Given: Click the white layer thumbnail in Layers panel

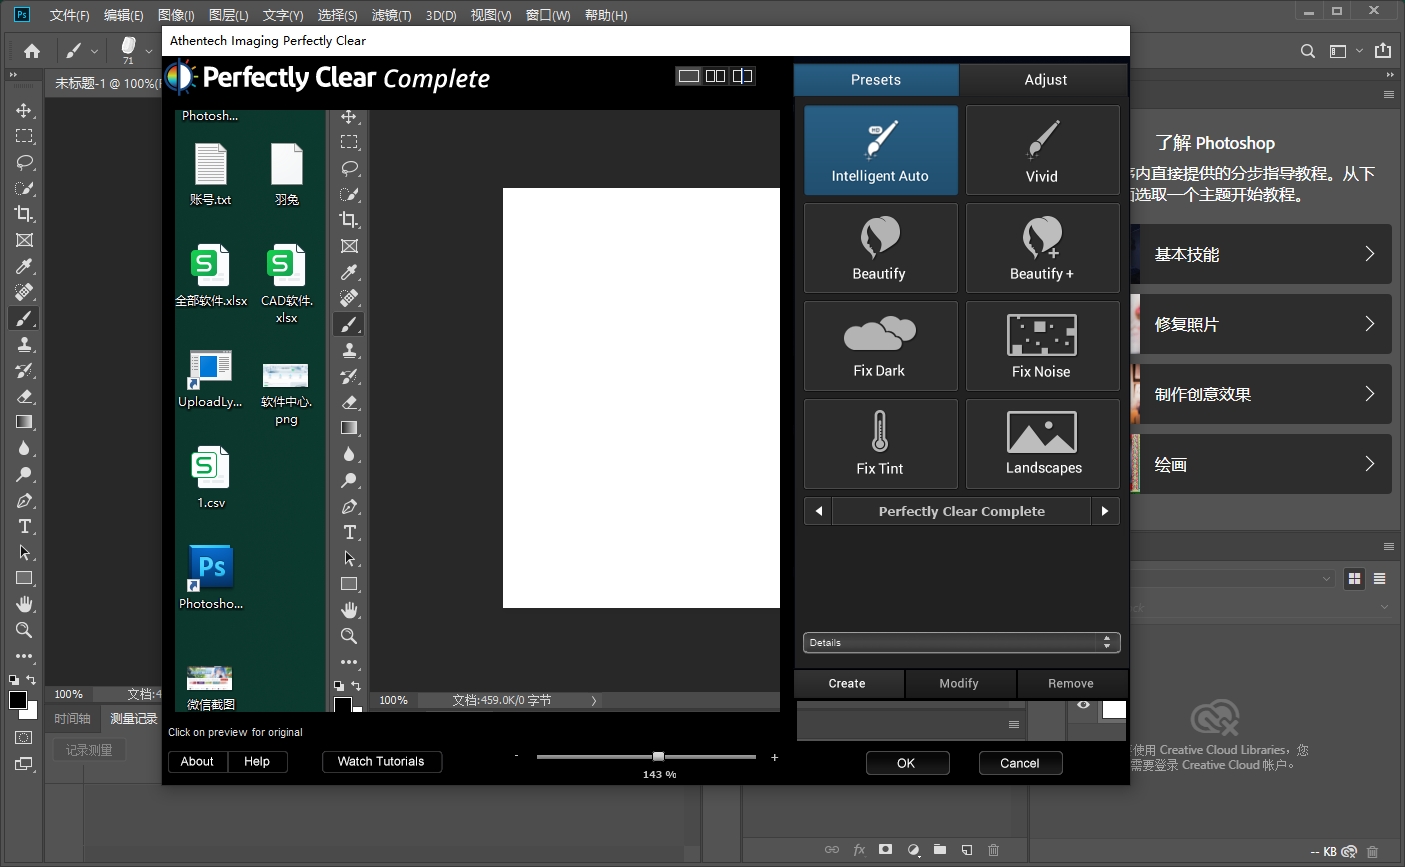Looking at the screenshot, I should [x=1114, y=709].
